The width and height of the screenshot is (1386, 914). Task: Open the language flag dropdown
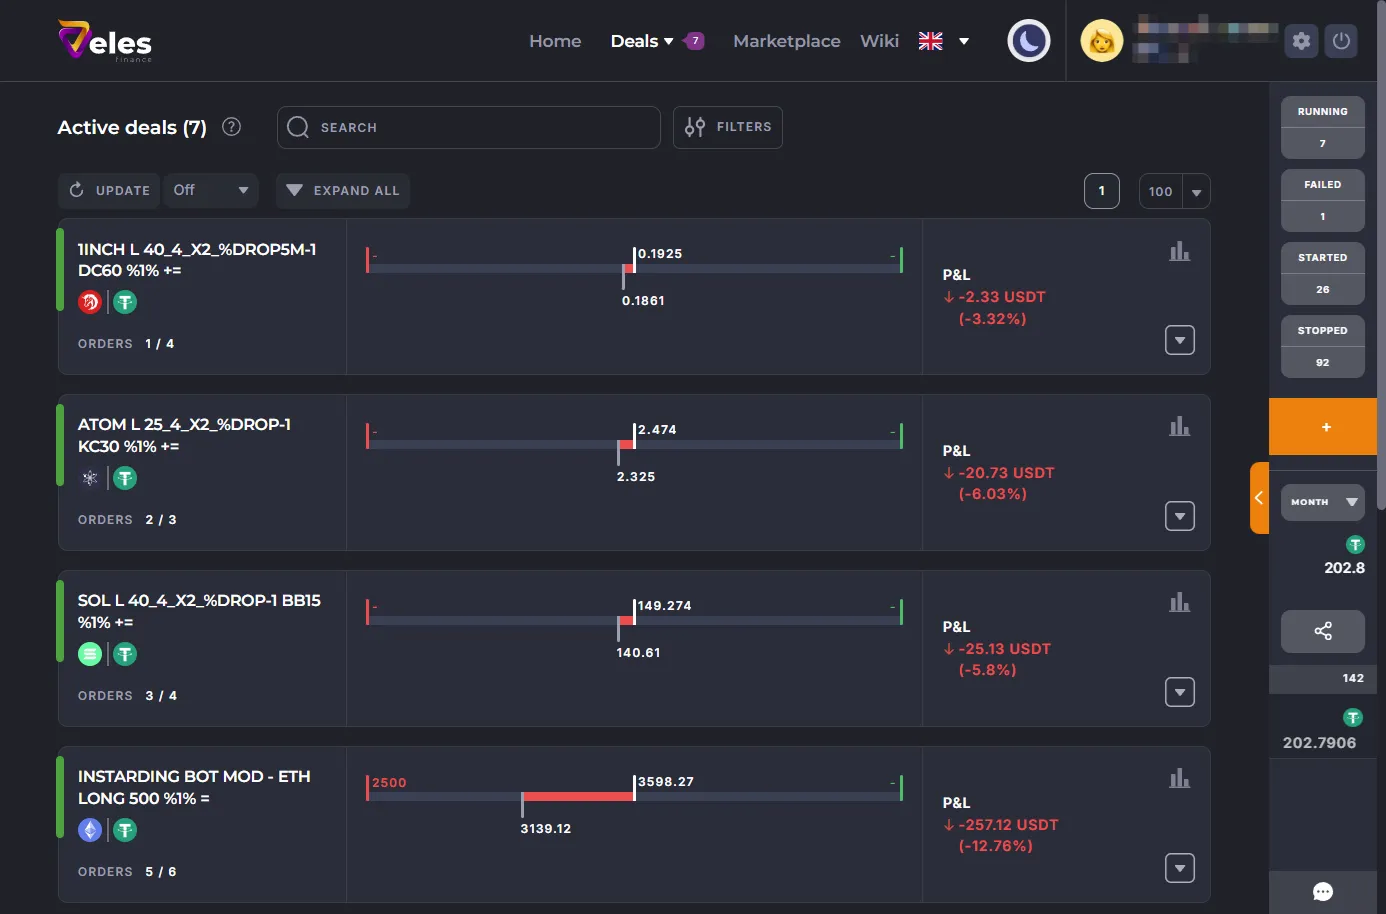click(943, 41)
